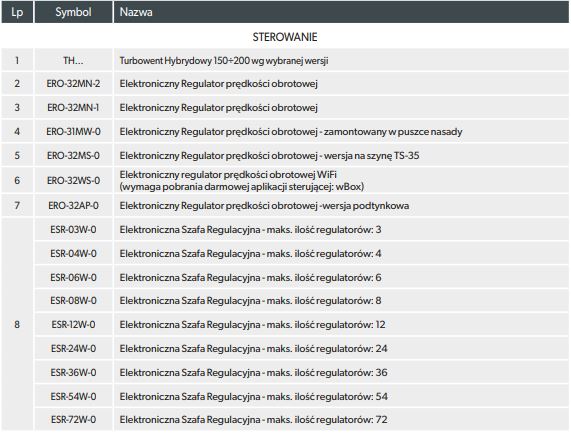The image size is (571, 433).
Task: Click the ESR-36W-0 symbol
Action: click(x=73, y=373)
